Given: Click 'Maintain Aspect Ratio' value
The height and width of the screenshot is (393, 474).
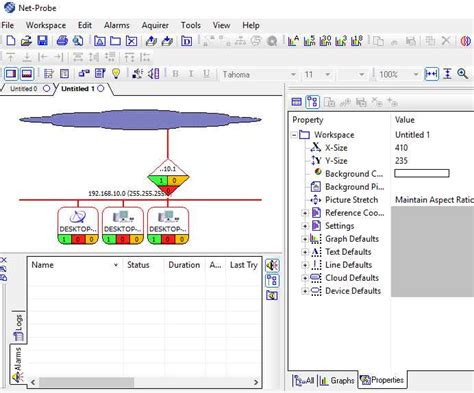Looking at the screenshot, I should (x=434, y=200).
